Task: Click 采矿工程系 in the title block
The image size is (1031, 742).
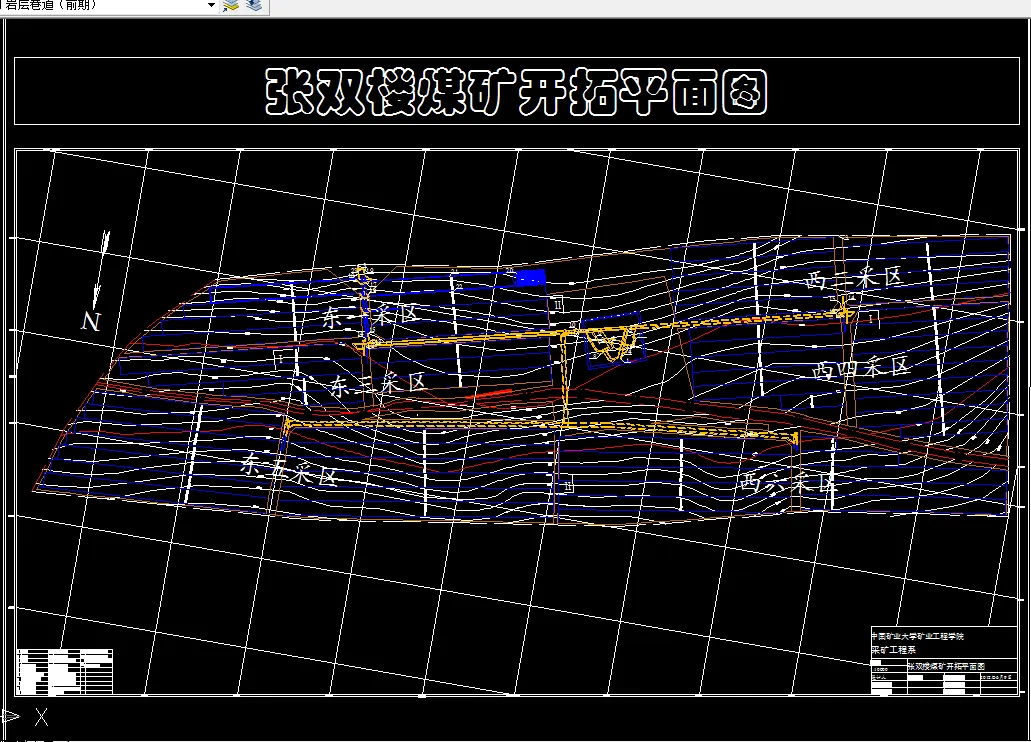Action: [x=894, y=649]
